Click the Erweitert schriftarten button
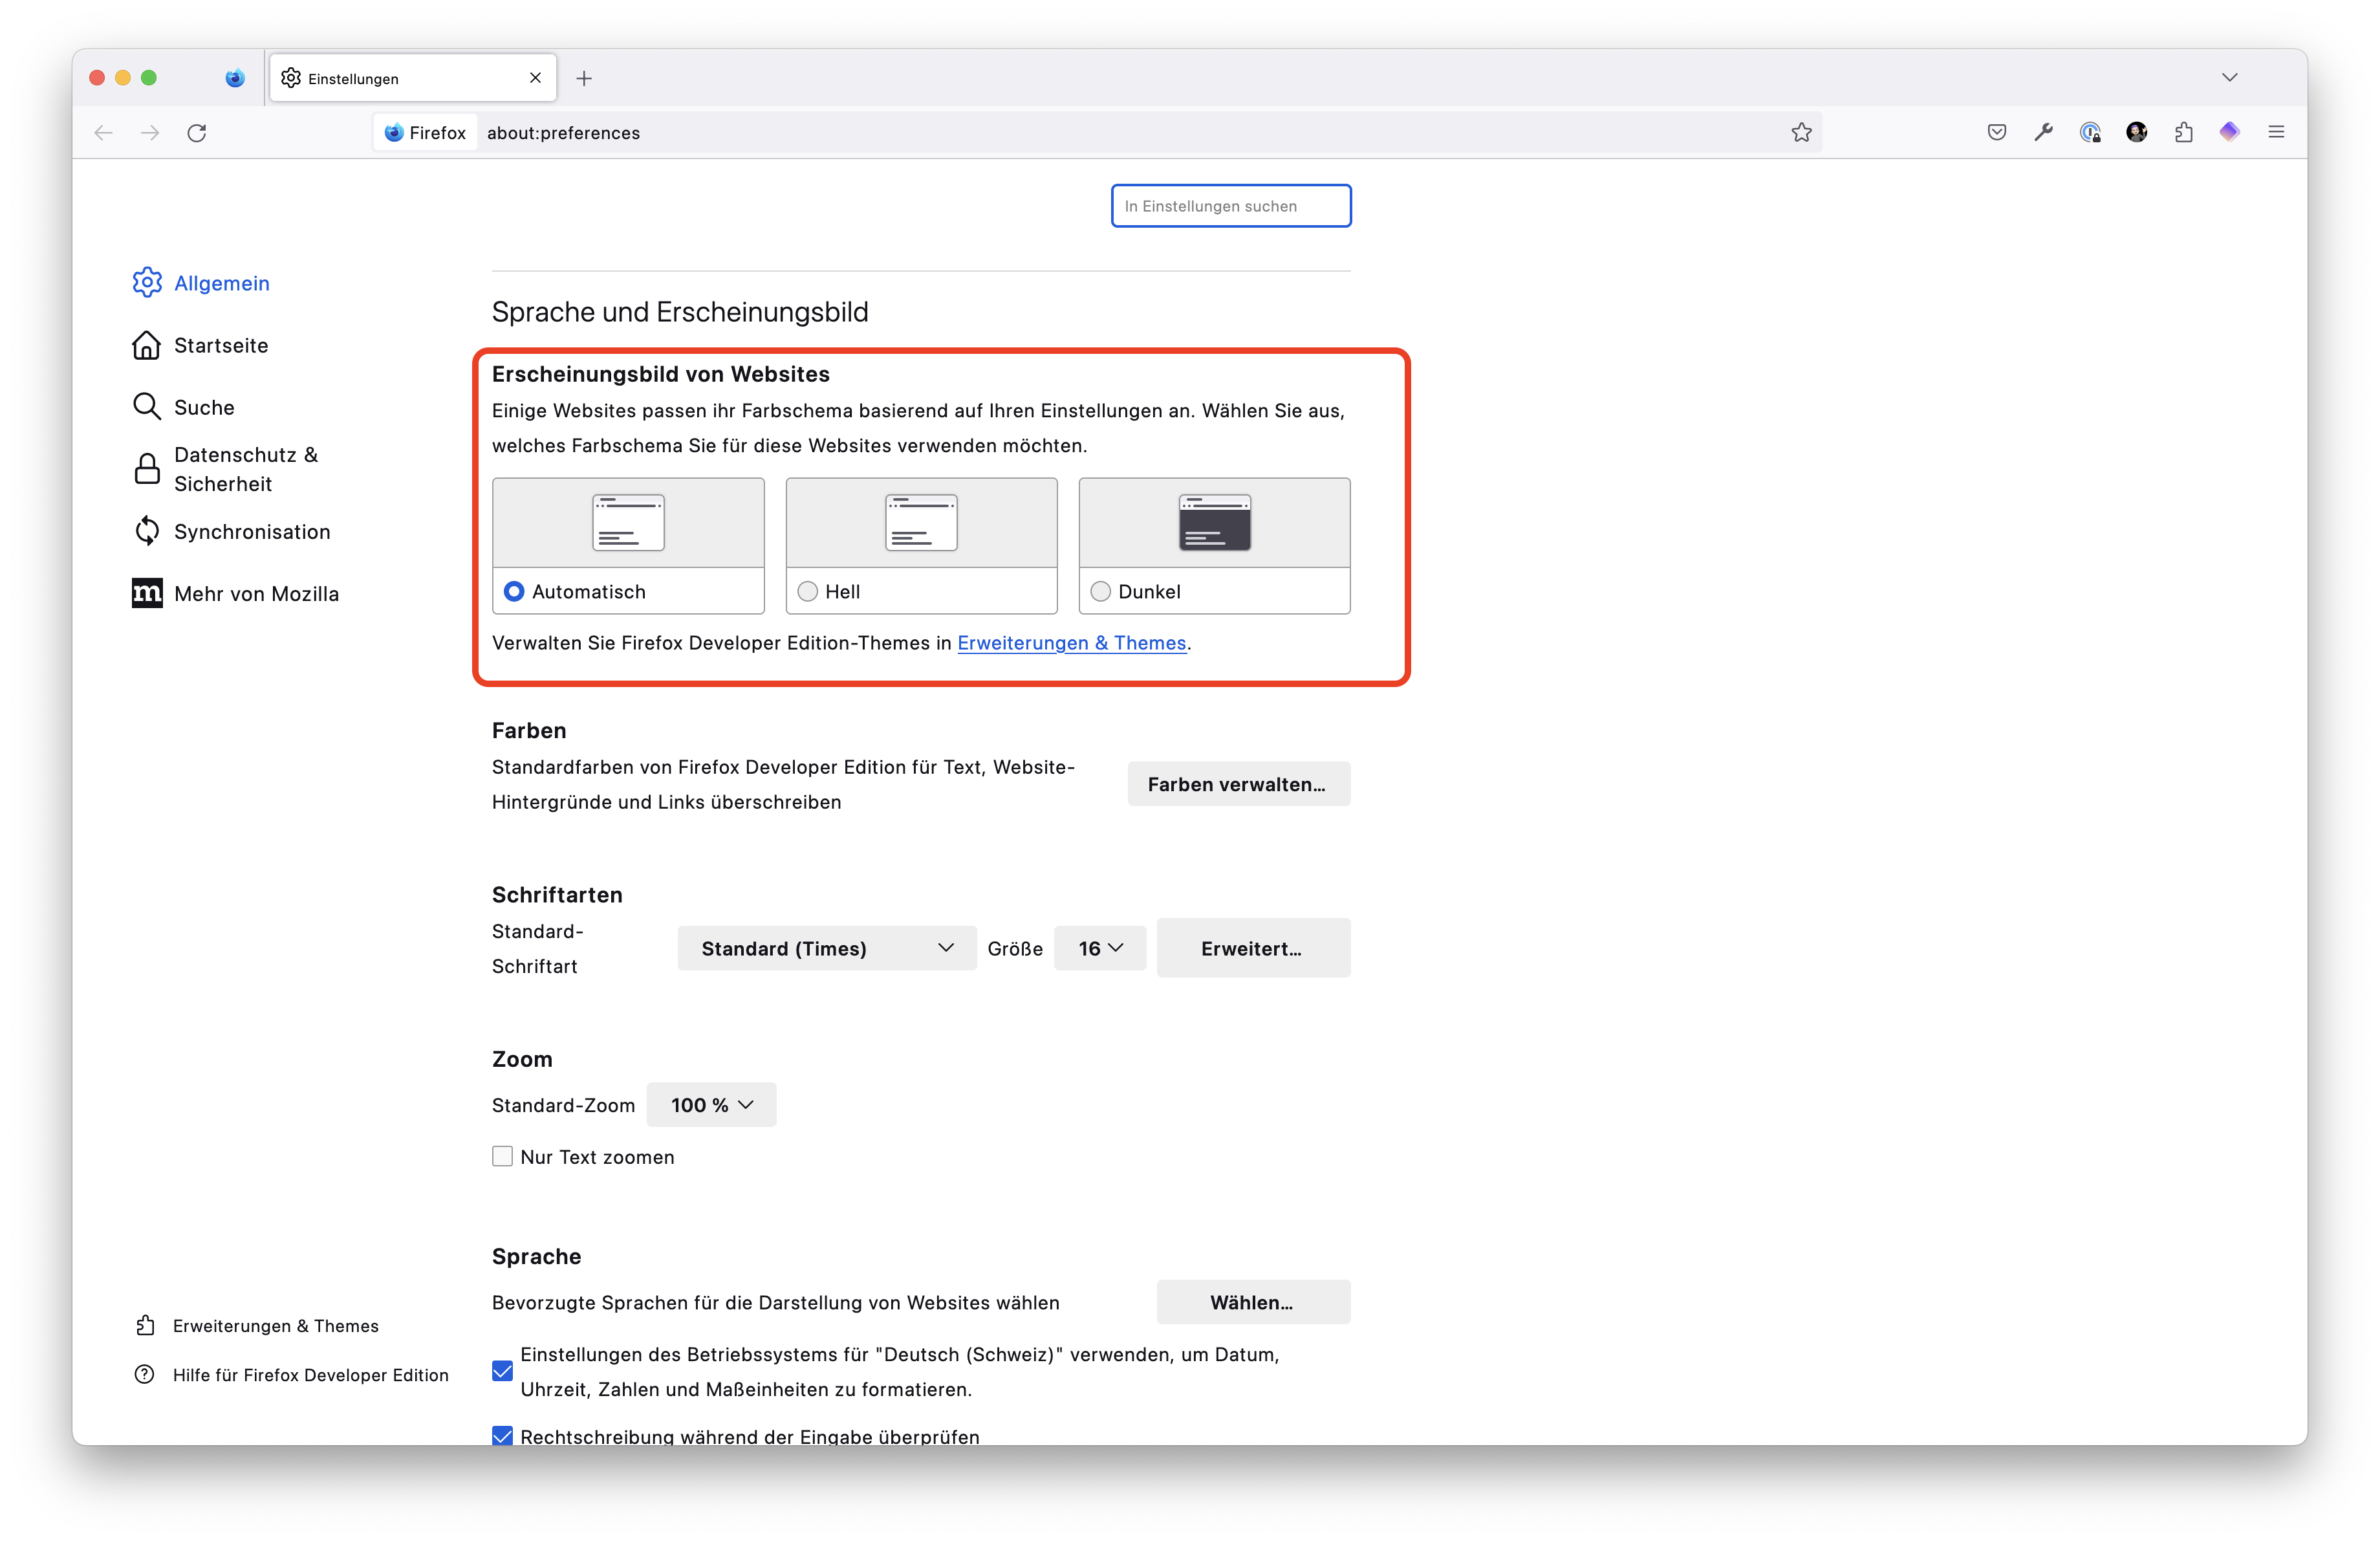 1249,948
